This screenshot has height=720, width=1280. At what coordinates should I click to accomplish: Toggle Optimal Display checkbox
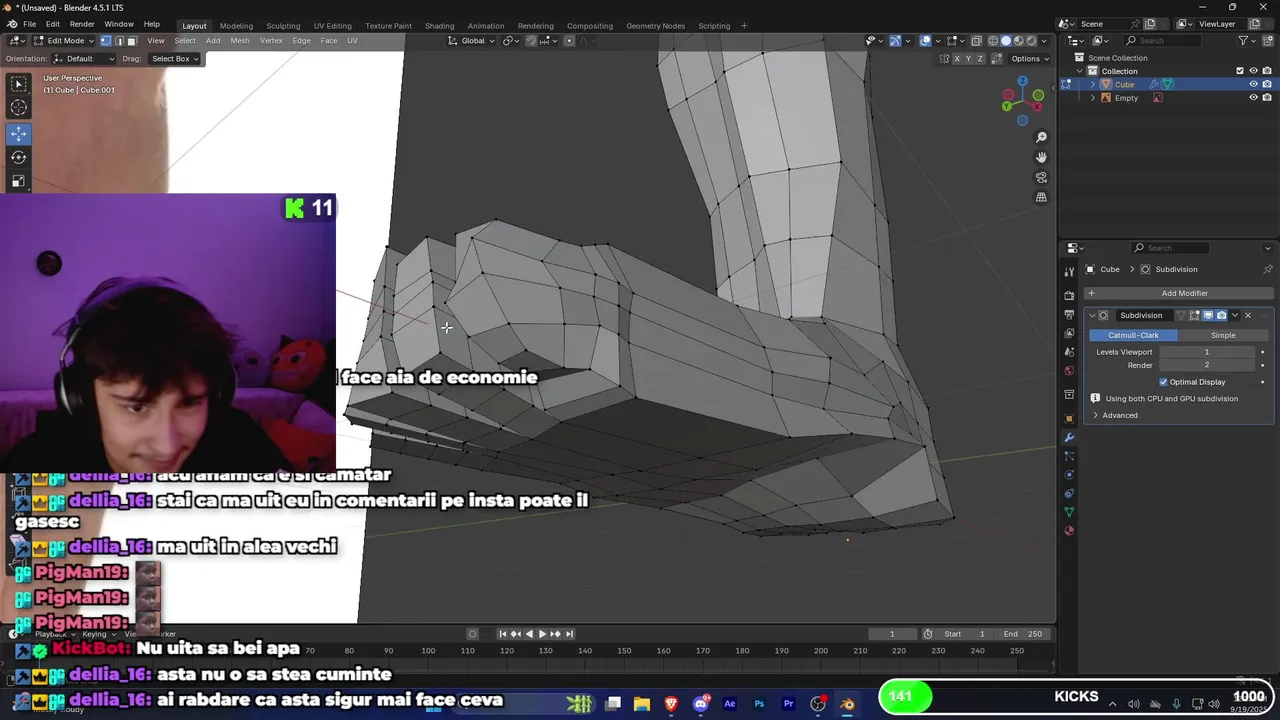[1163, 382]
